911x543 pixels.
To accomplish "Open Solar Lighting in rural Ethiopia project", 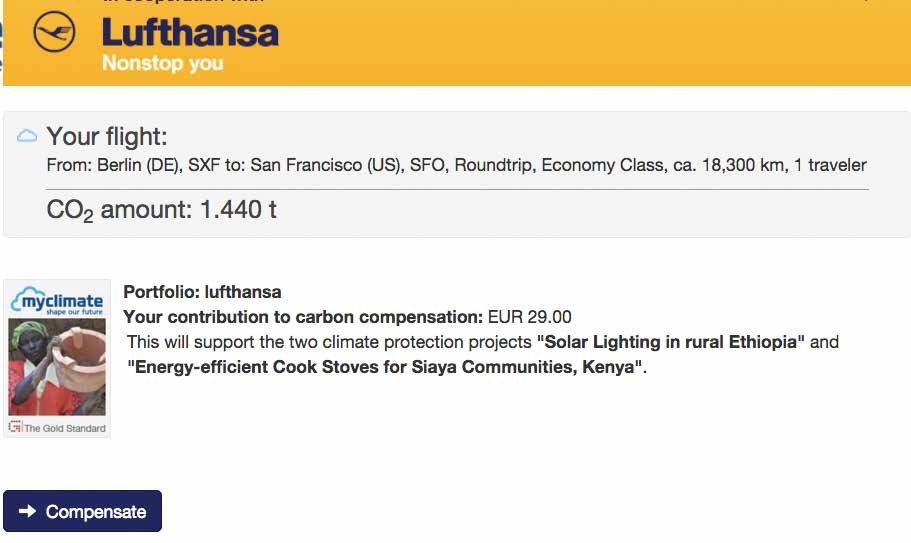I will [x=671, y=342].
